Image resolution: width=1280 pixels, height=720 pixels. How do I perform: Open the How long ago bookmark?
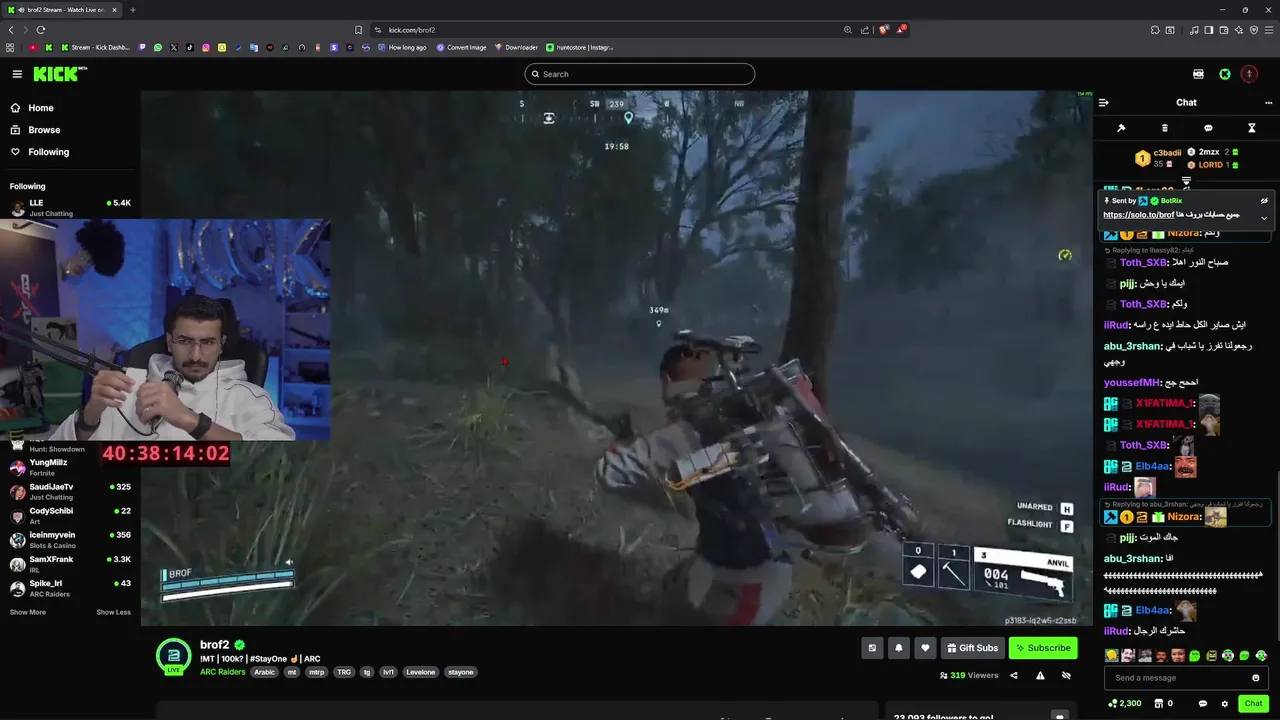pyautogui.click(x=401, y=47)
